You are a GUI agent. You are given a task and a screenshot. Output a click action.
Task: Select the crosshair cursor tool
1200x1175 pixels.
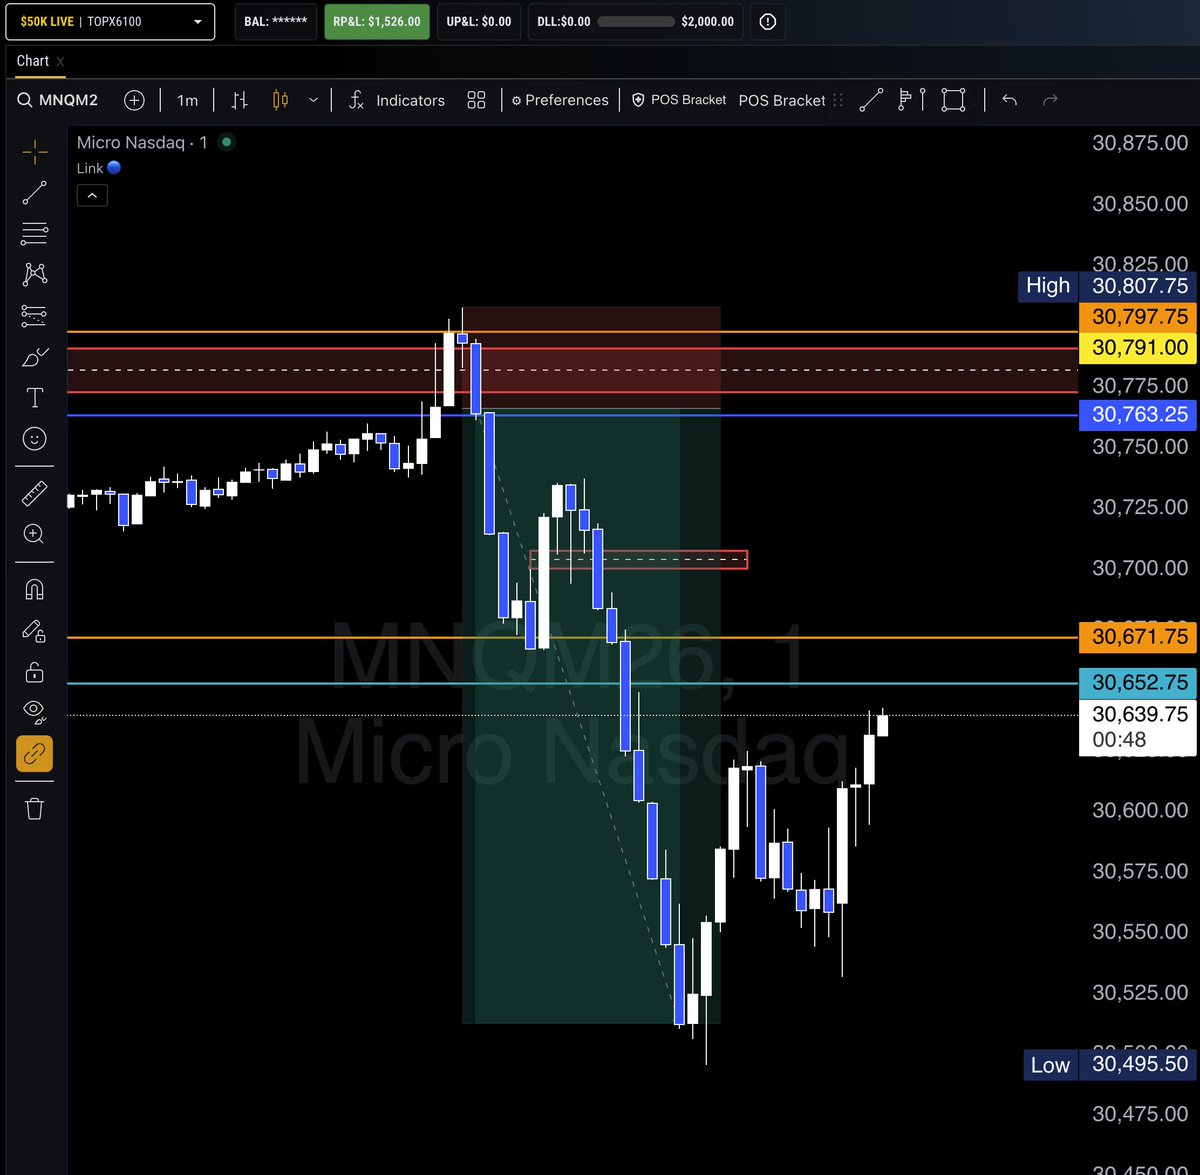click(35, 152)
